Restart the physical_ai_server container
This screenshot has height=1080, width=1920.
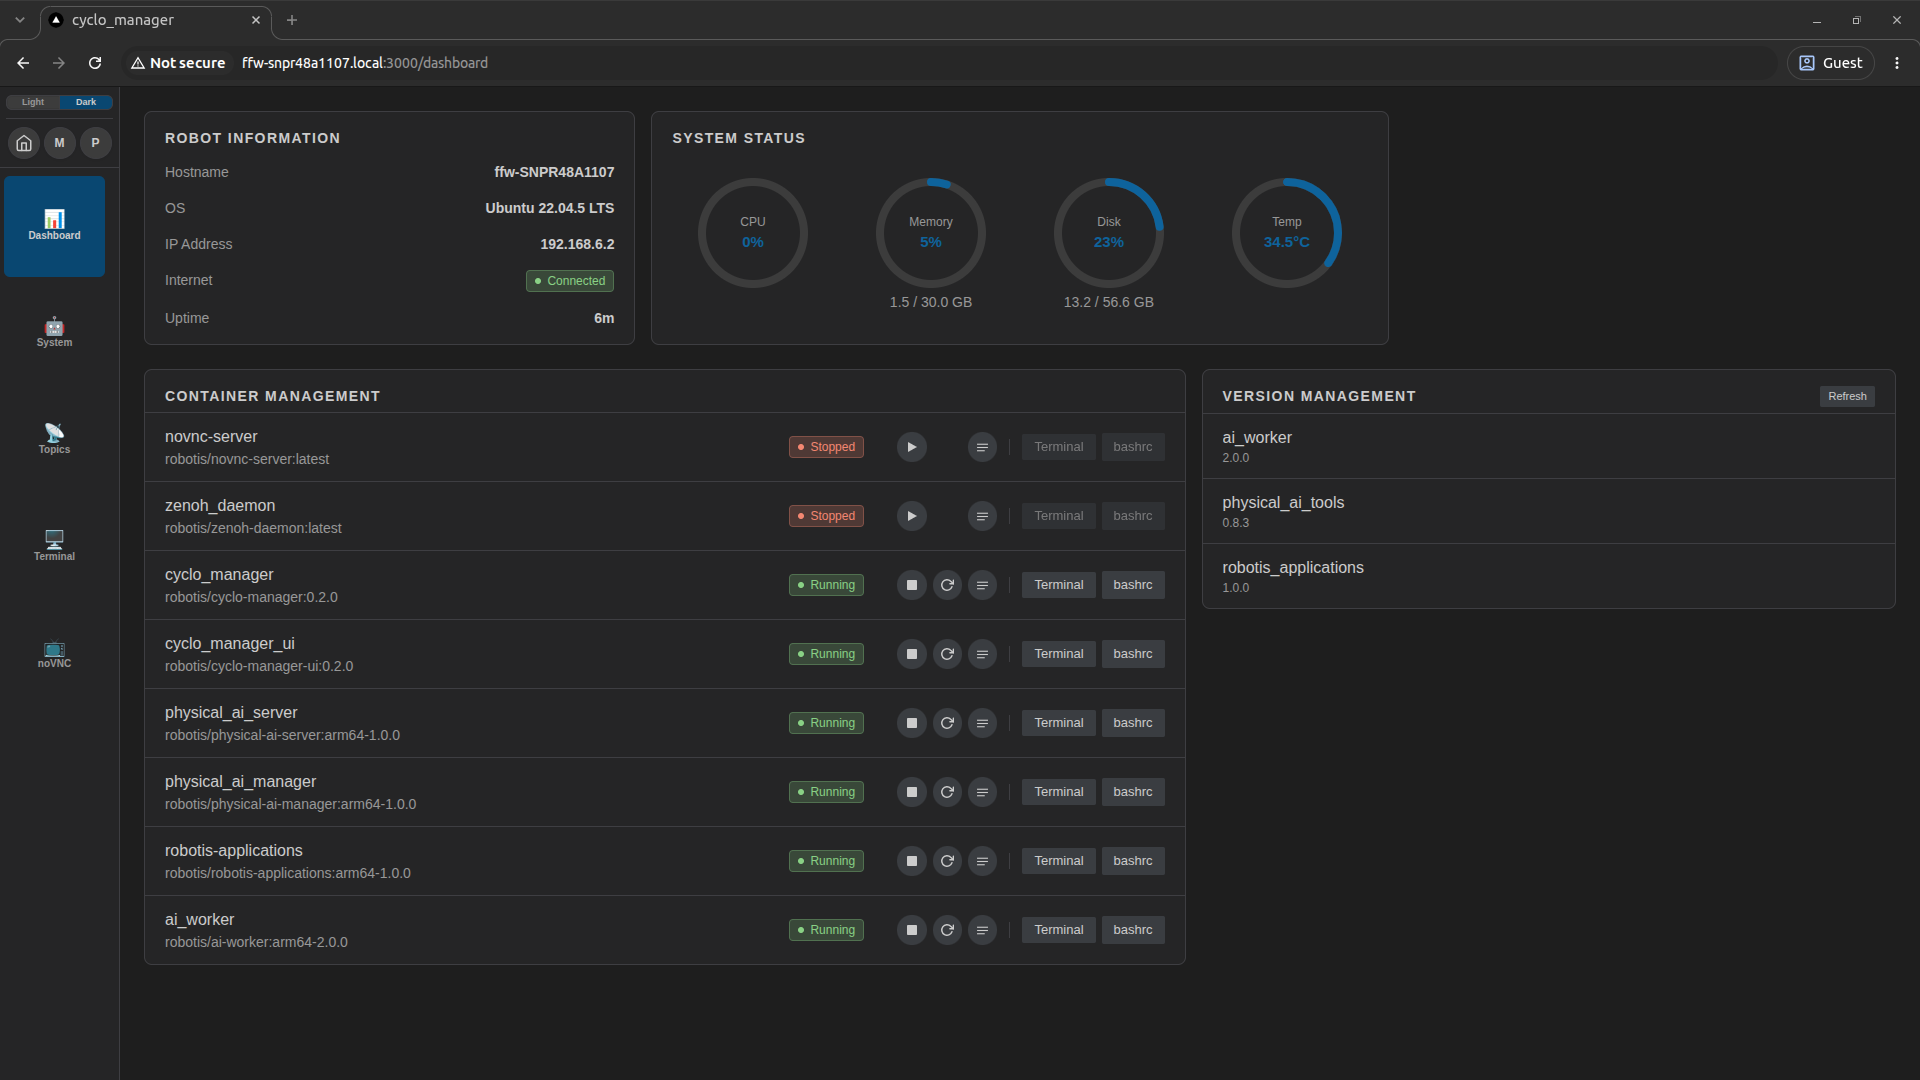[x=947, y=723]
